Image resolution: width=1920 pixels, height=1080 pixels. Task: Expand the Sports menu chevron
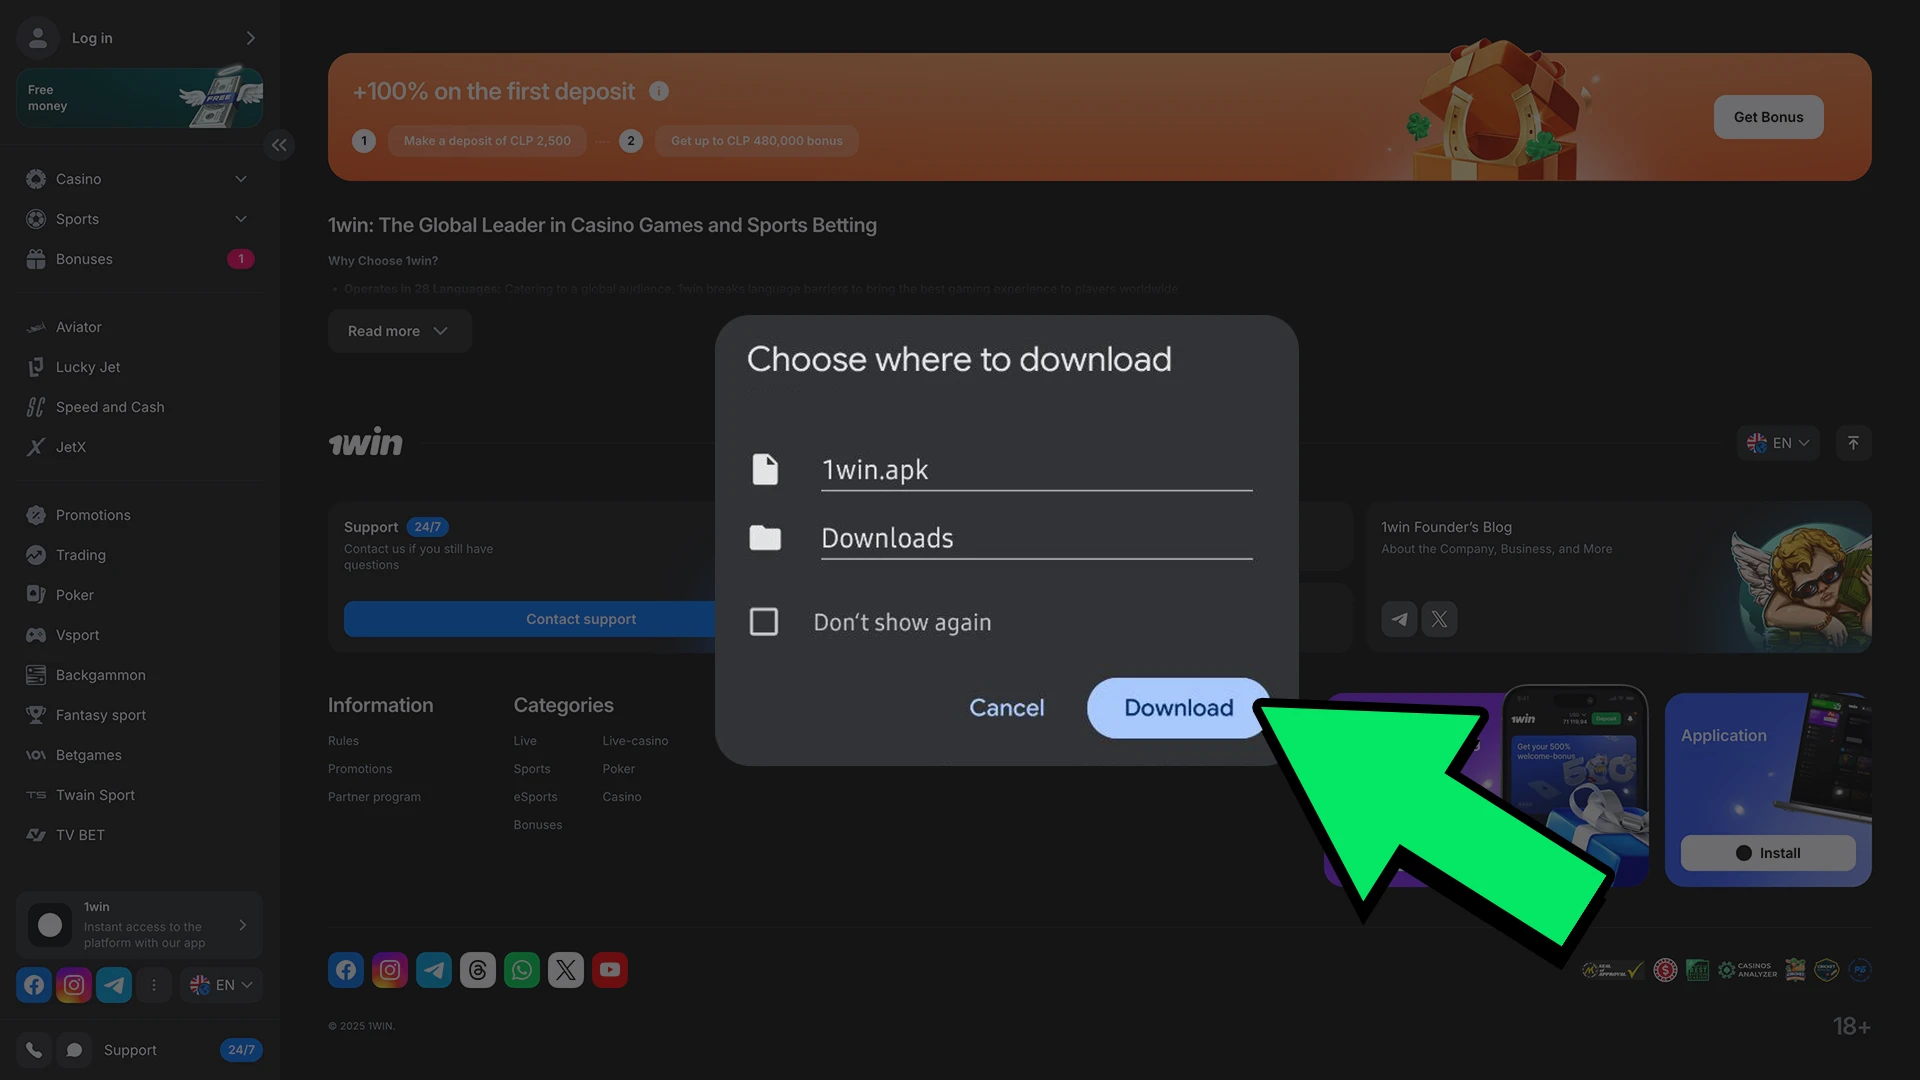pyautogui.click(x=241, y=219)
